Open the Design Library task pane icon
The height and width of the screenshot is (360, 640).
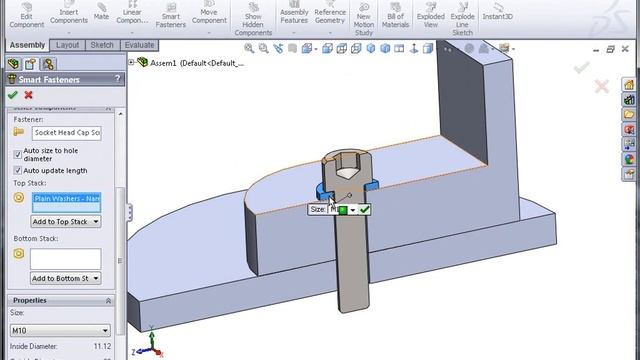(629, 99)
